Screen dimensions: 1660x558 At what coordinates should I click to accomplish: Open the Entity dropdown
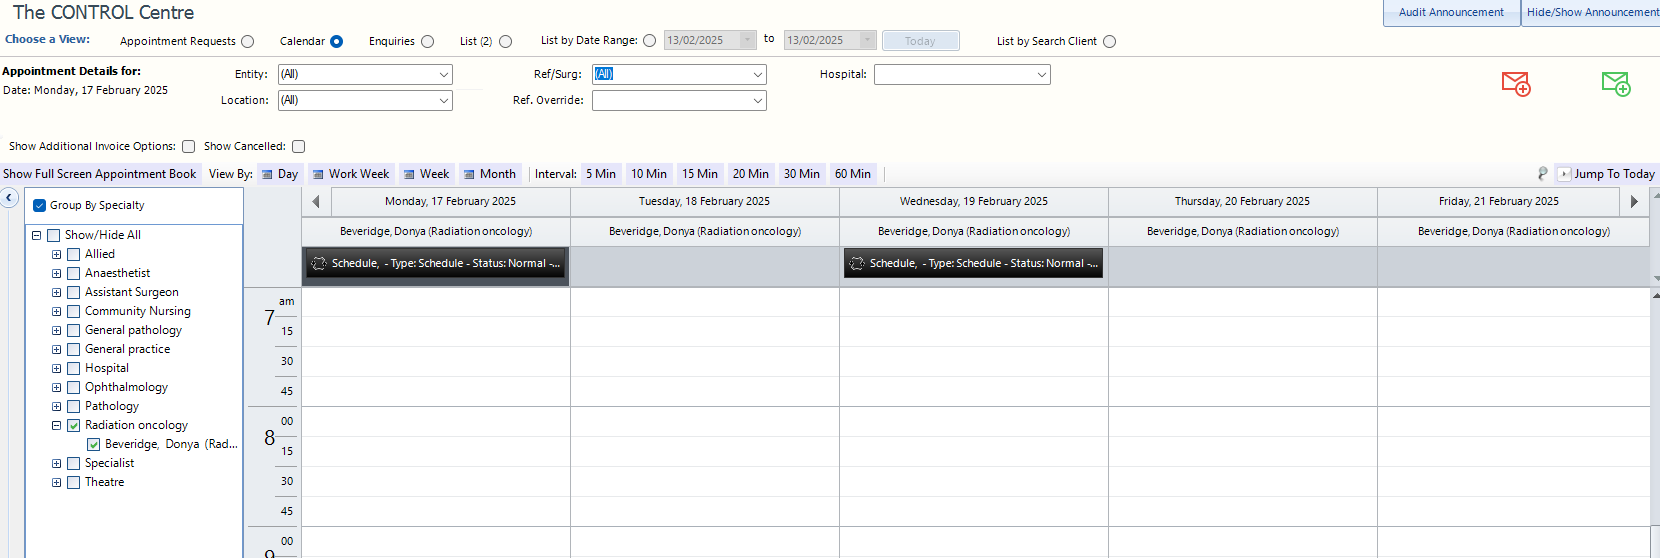click(444, 75)
